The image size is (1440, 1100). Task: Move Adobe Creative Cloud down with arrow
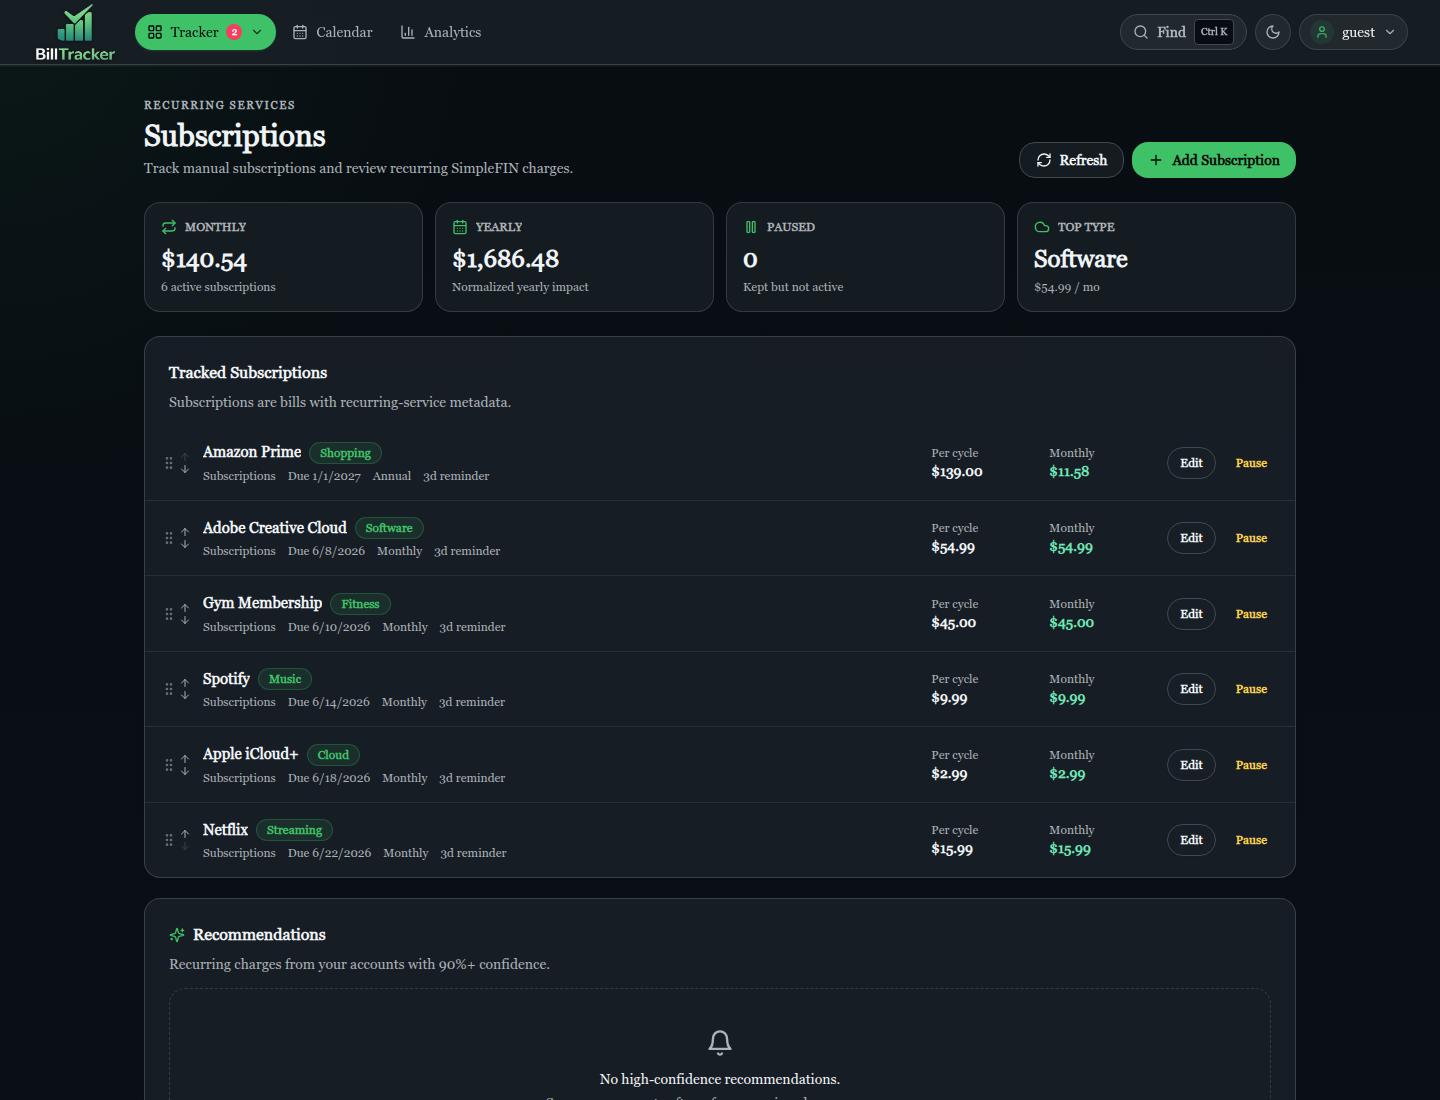185,544
